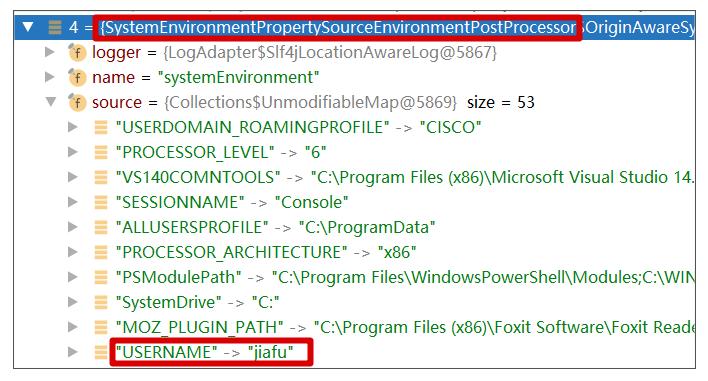Expand the name field arrow

[x=50, y=77]
